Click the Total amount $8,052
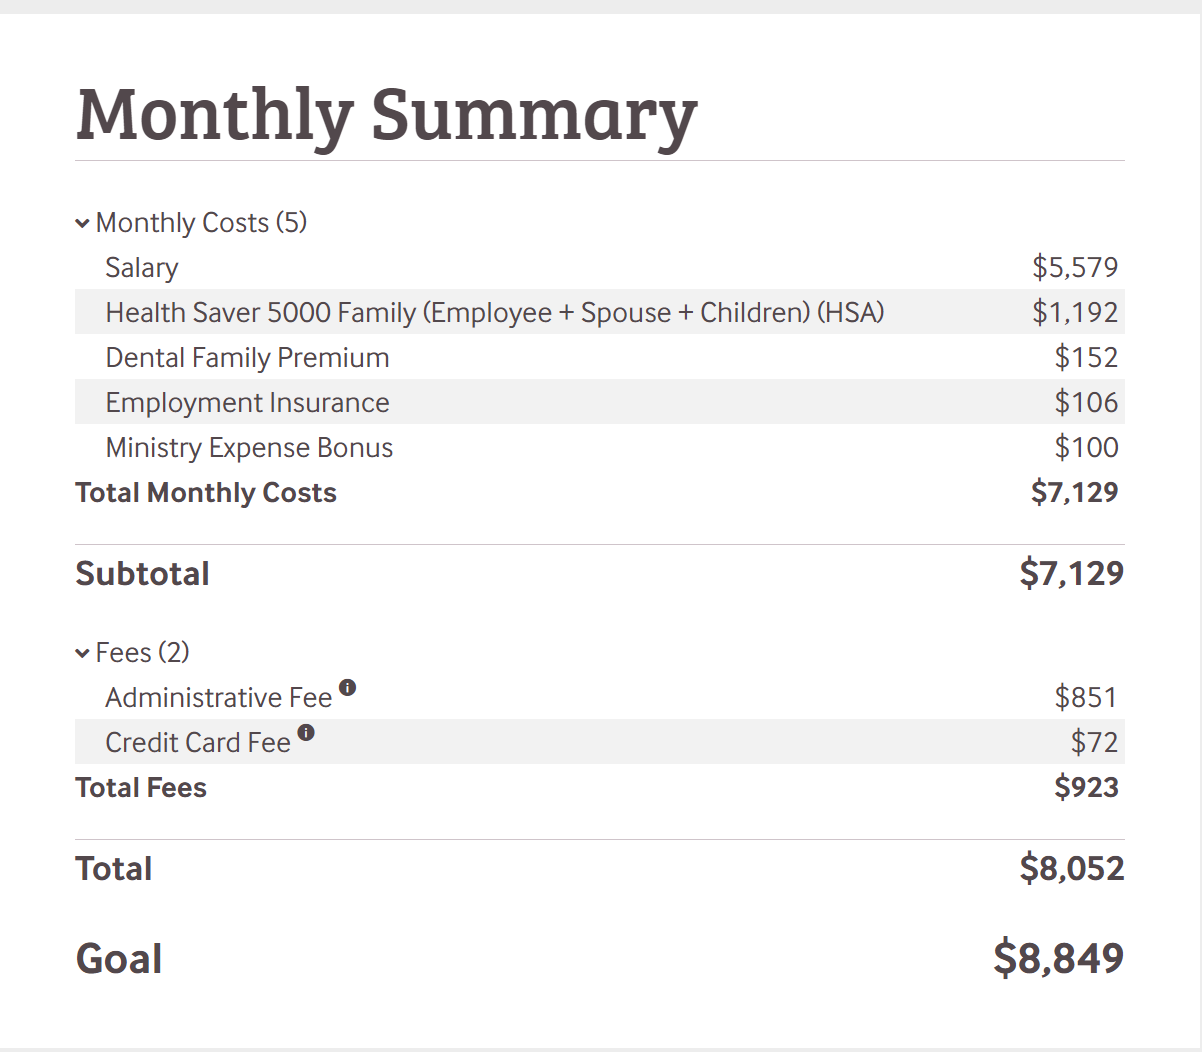The height and width of the screenshot is (1052, 1202). (1071, 869)
